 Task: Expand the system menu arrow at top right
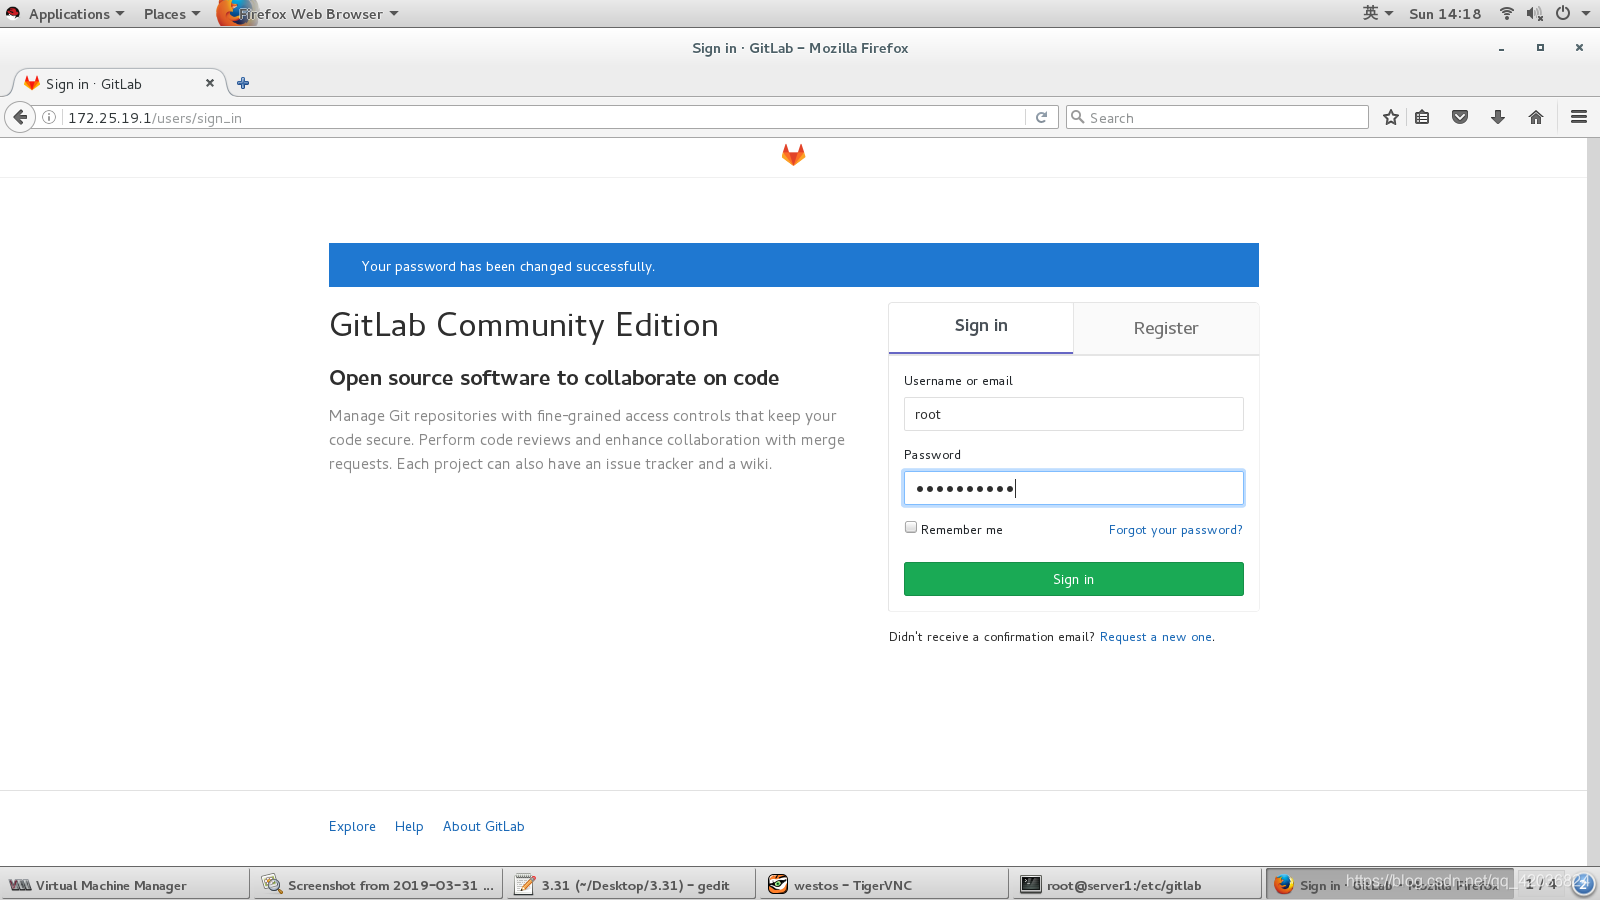[1586, 13]
